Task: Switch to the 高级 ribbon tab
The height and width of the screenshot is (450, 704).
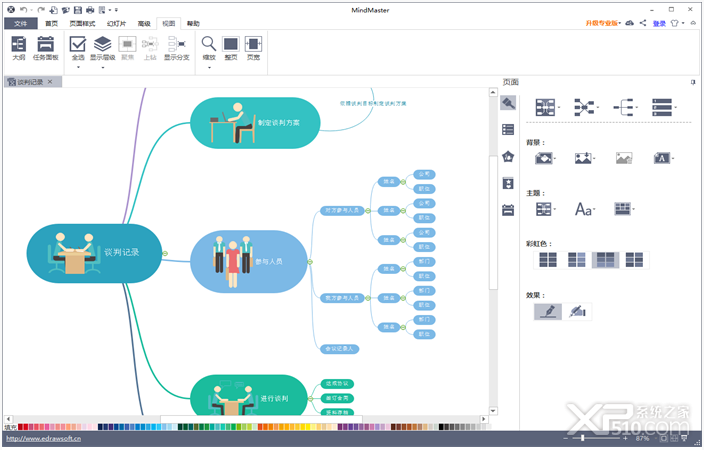Action: (x=144, y=23)
